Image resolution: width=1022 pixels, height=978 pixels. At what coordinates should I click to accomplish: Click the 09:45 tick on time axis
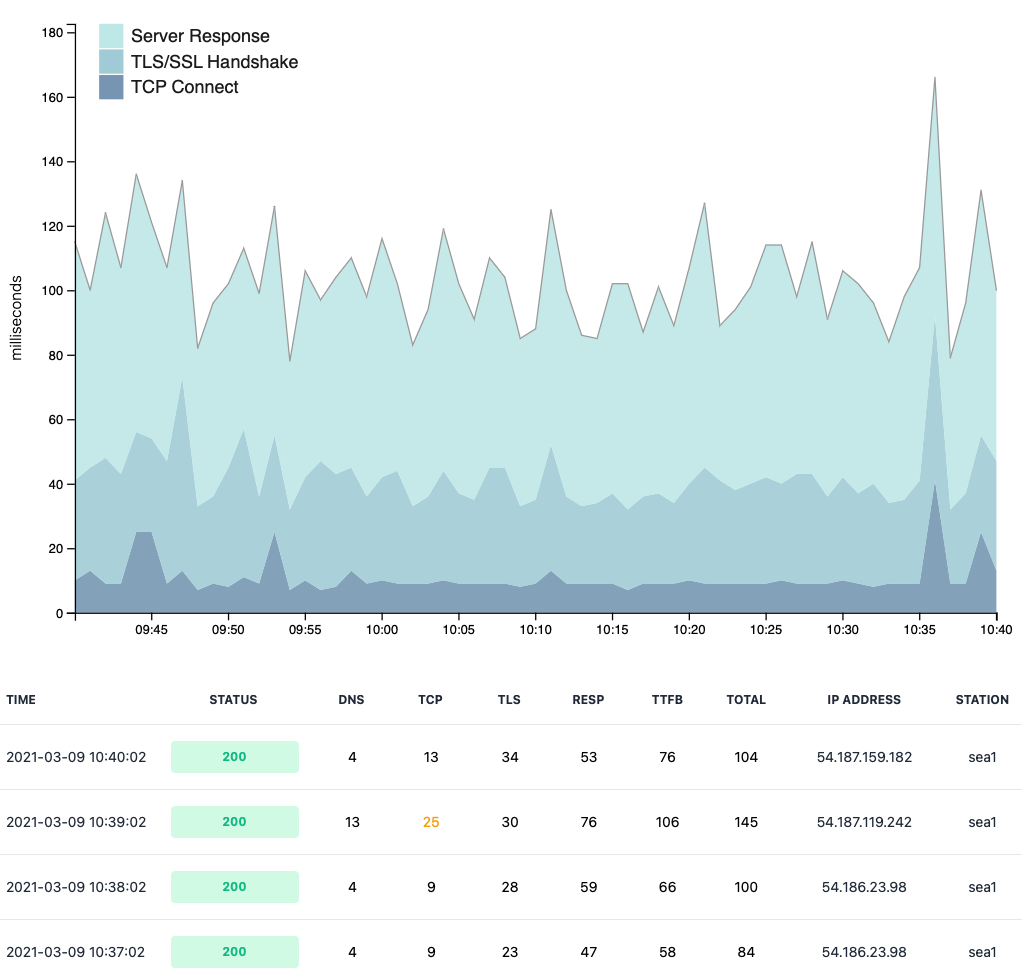[x=151, y=630]
